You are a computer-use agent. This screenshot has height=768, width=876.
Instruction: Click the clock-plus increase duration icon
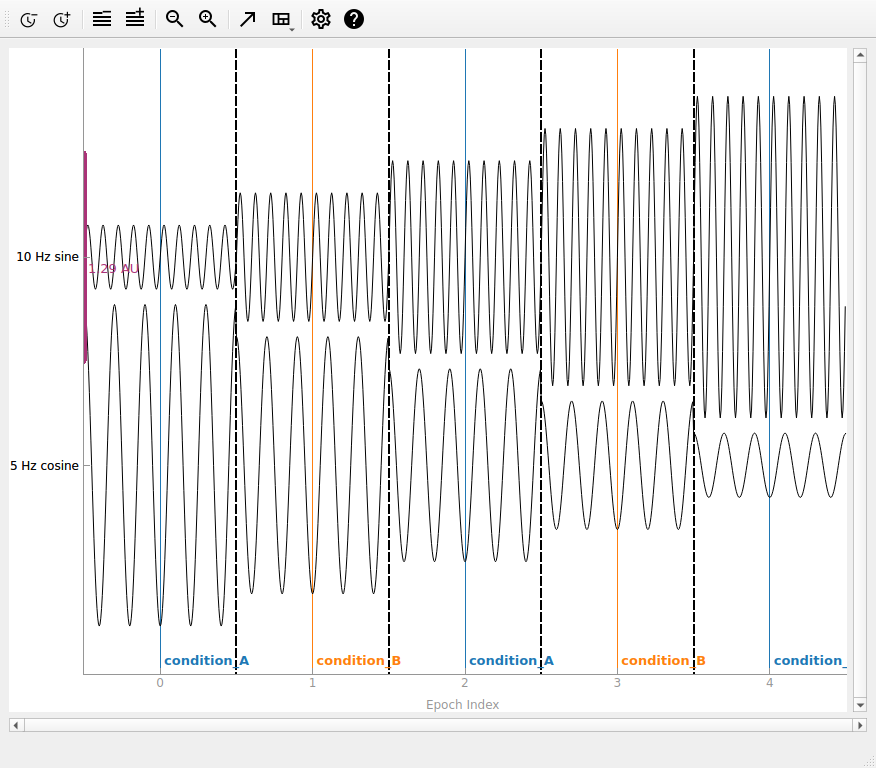point(61,20)
